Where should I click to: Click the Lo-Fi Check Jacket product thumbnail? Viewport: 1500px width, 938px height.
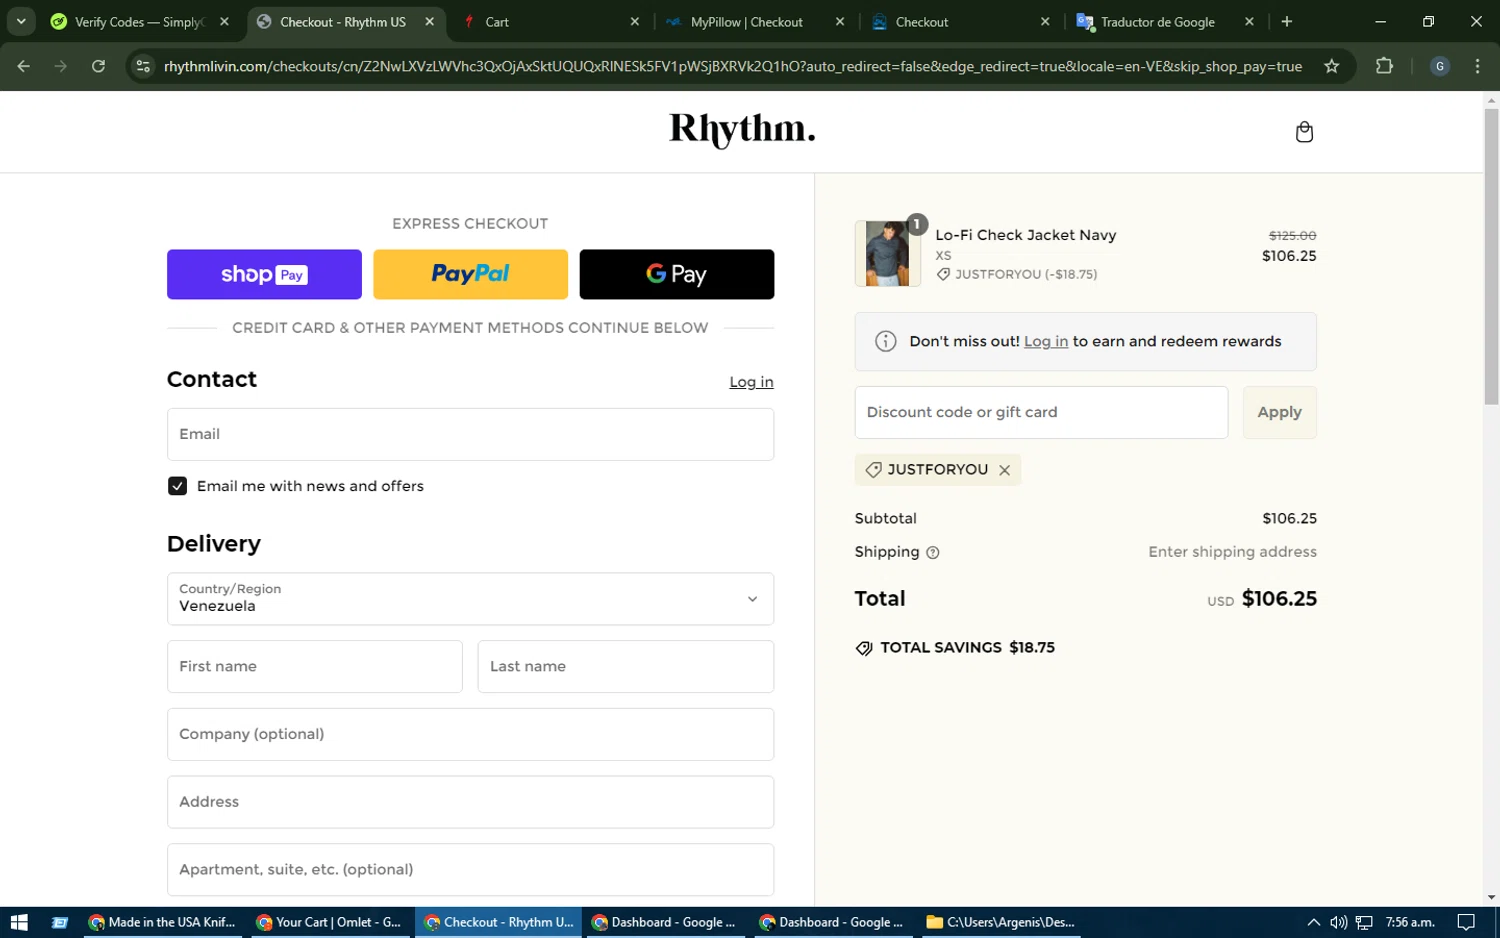coord(887,254)
